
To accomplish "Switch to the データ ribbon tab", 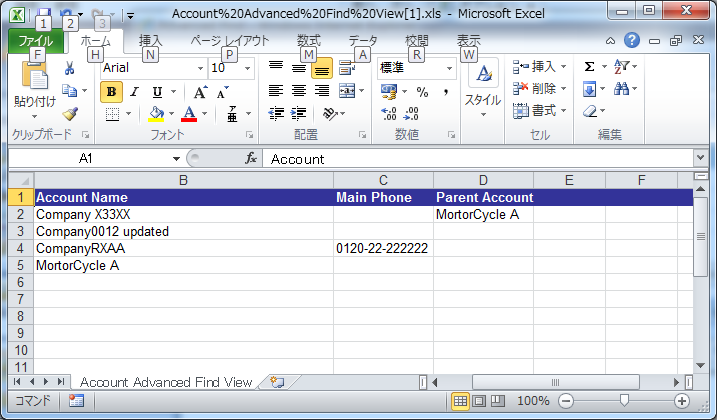I will (x=363, y=41).
